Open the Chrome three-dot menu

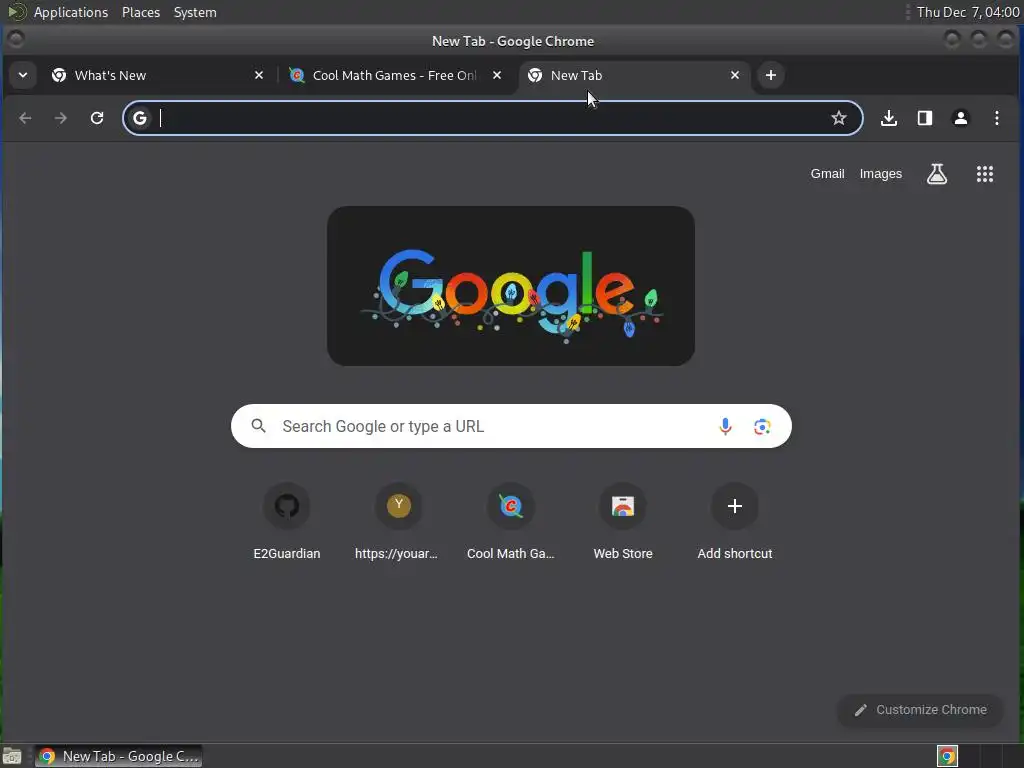pos(997,118)
